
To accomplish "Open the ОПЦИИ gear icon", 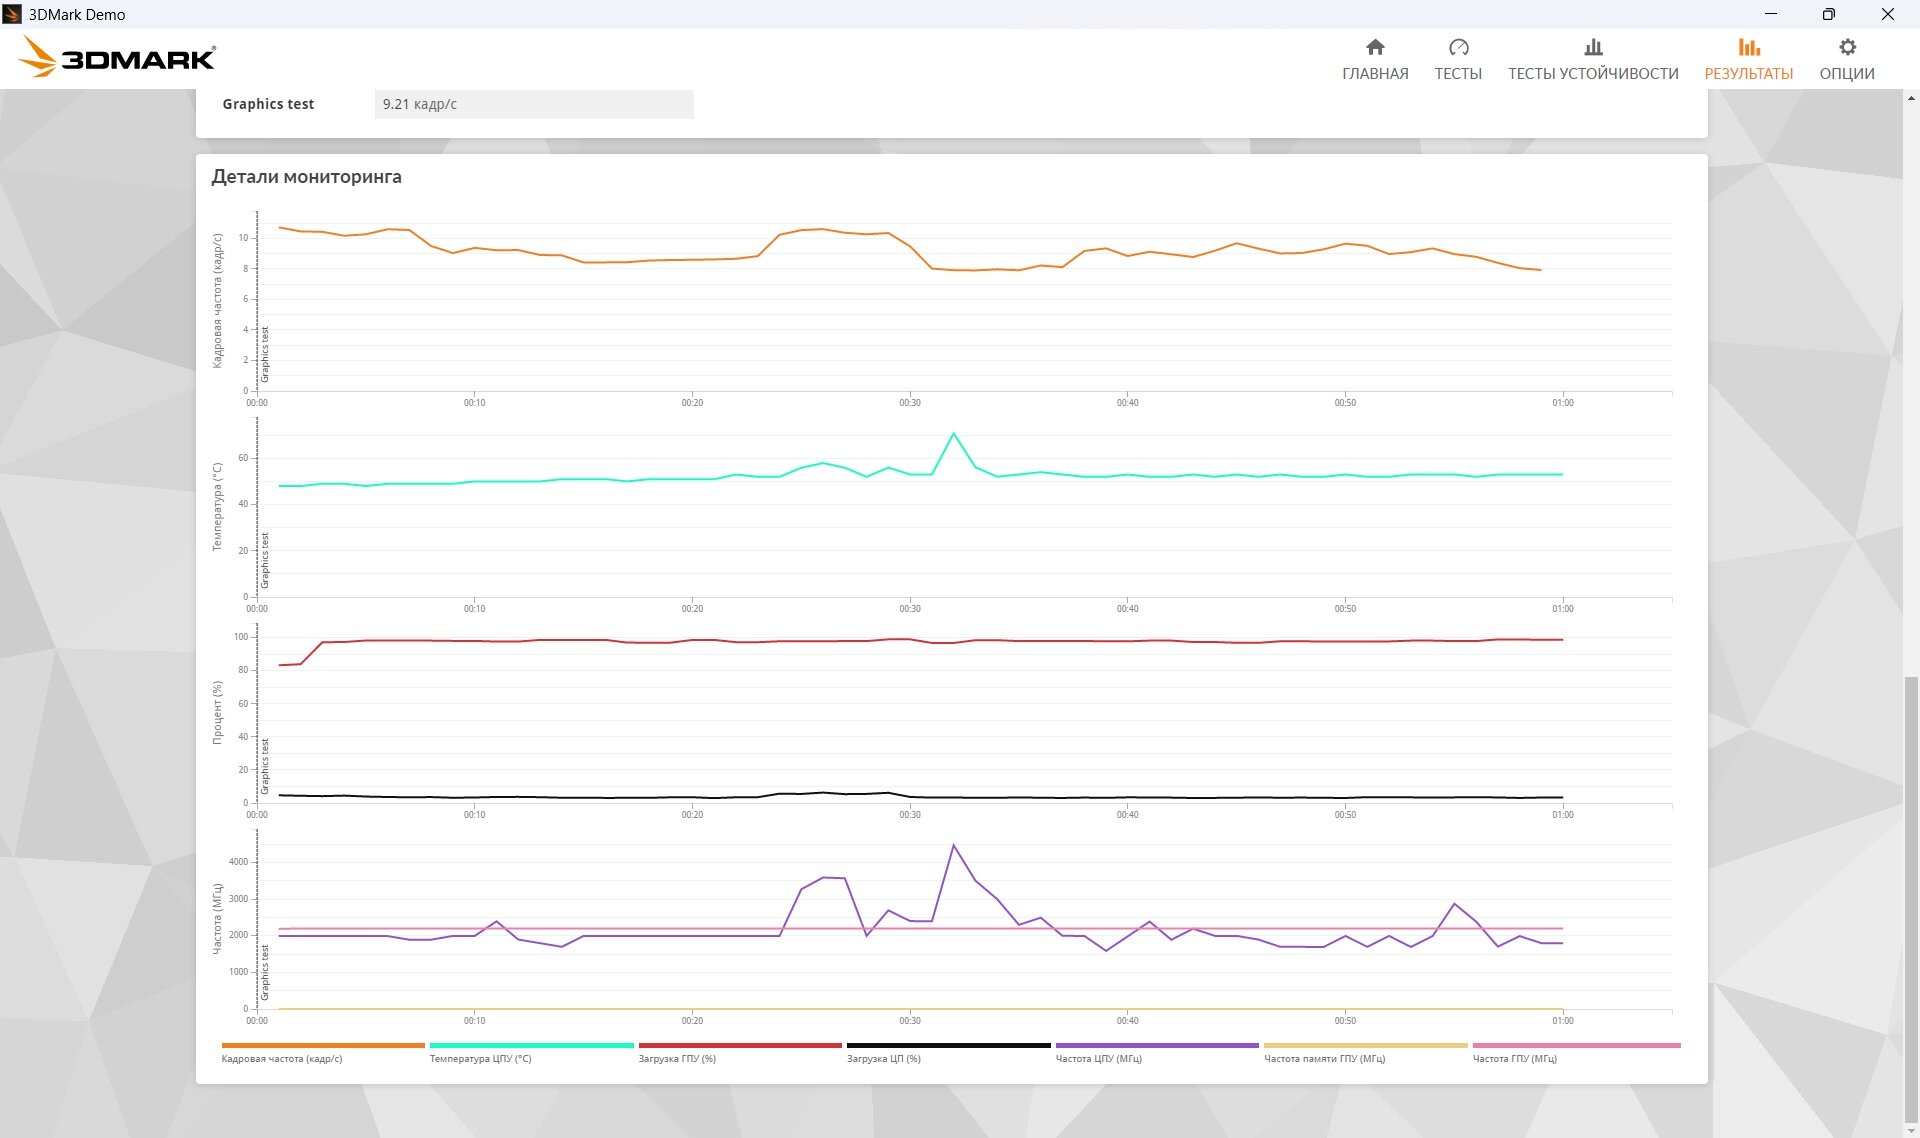I will click(1847, 47).
